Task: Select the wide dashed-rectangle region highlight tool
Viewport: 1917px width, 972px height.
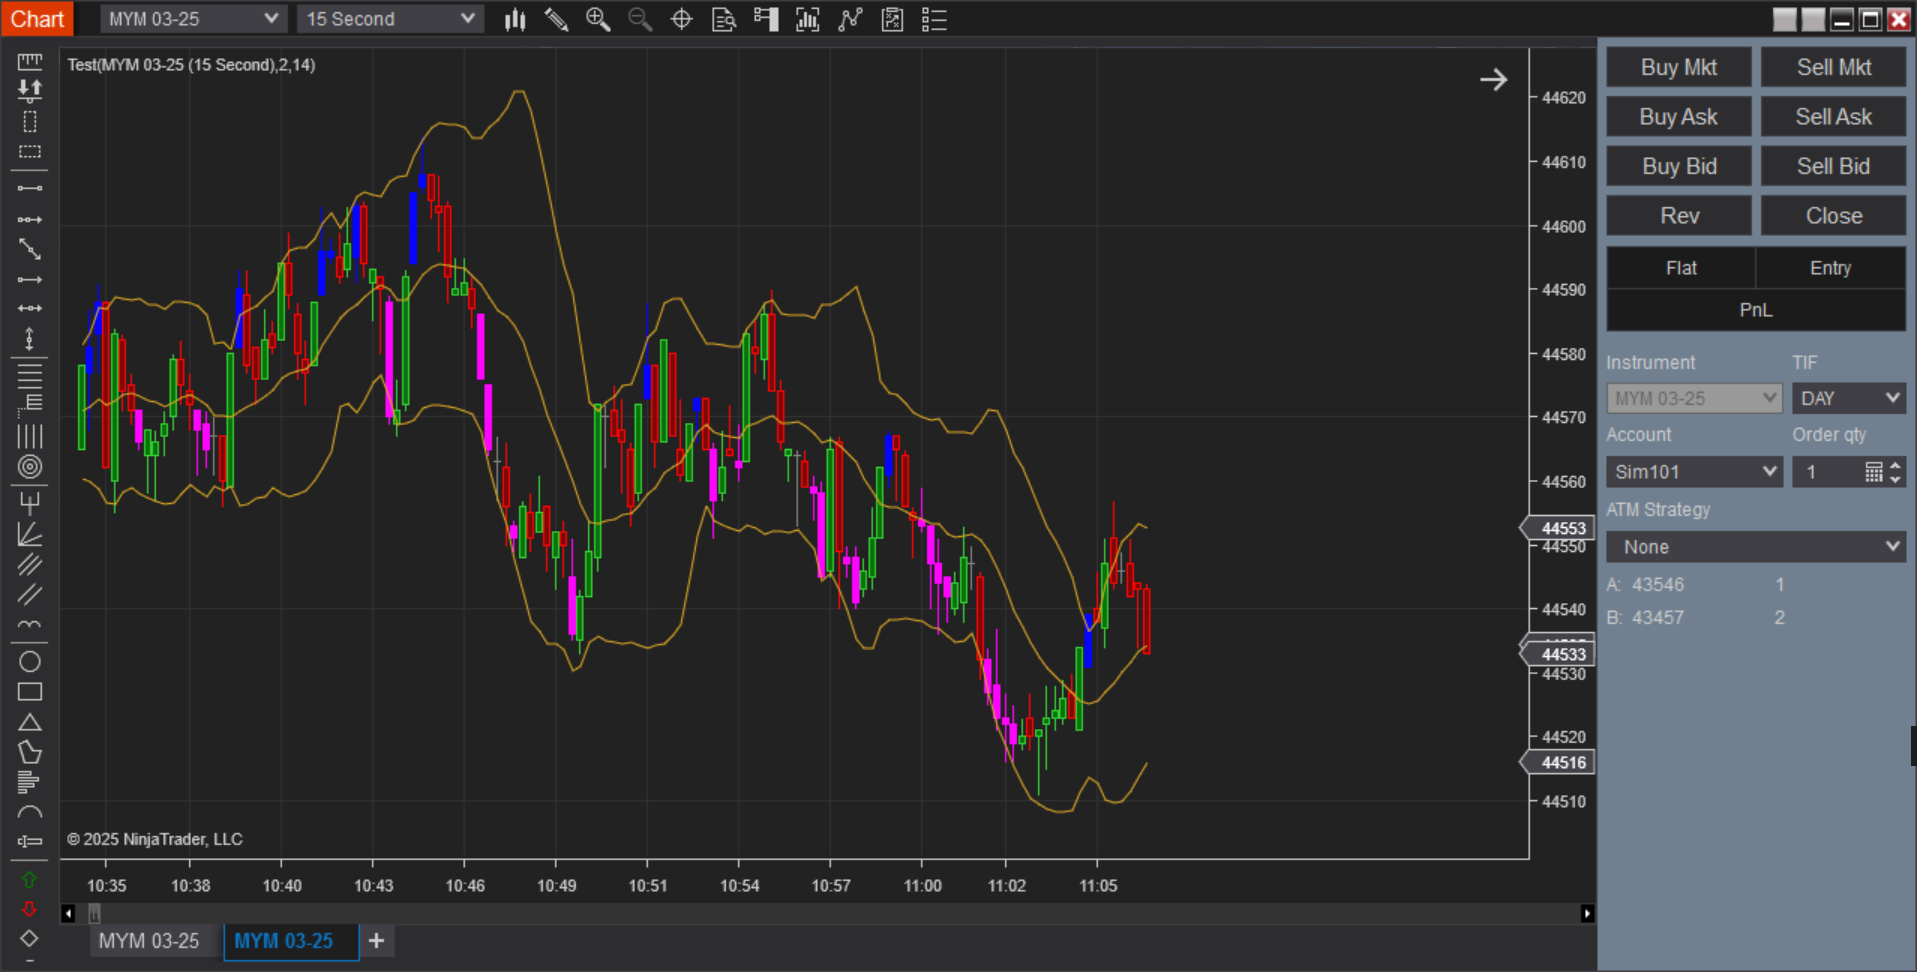Action: 30,152
